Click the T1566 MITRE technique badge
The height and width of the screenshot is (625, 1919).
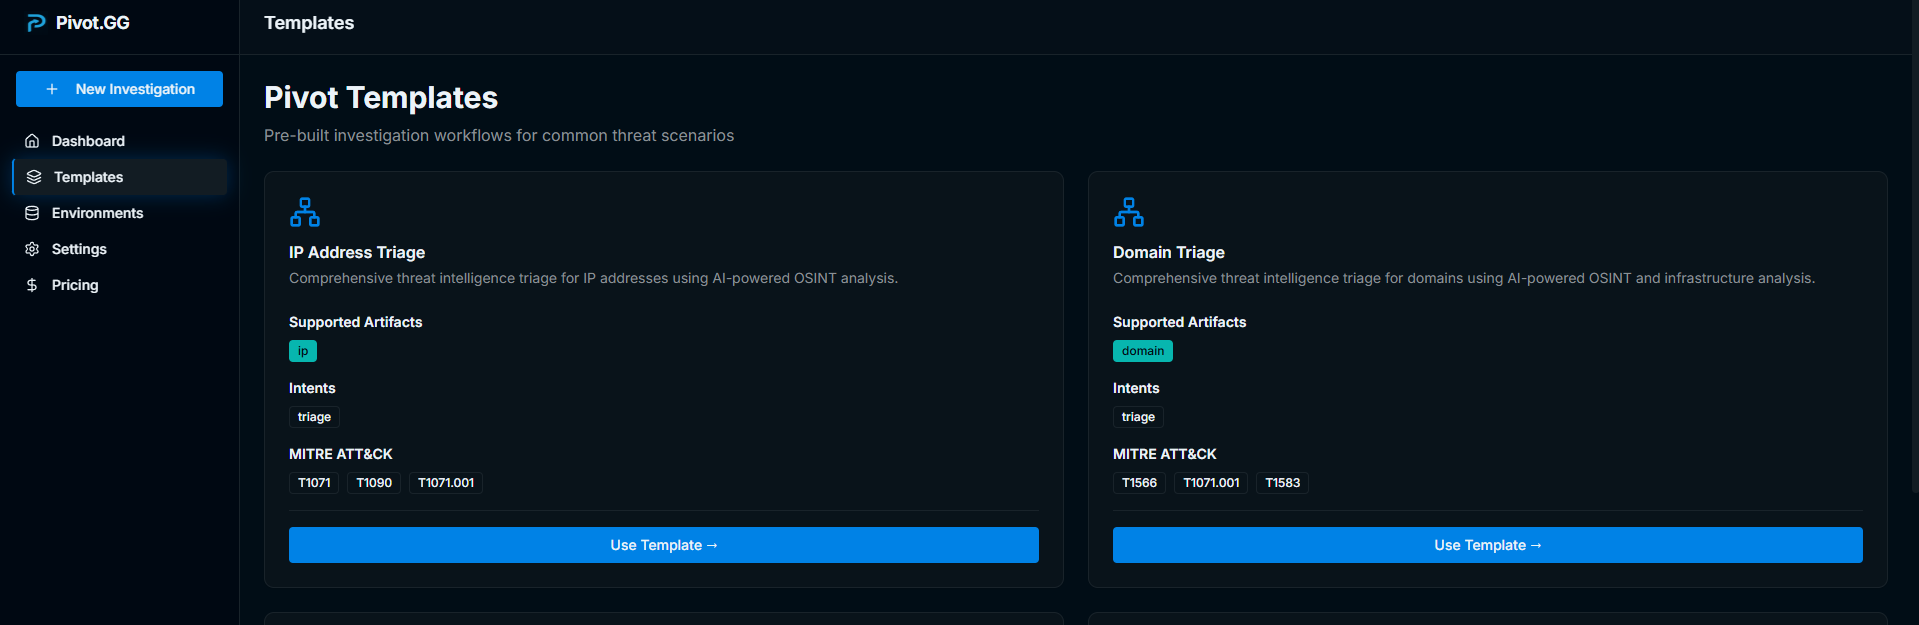(x=1139, y=483)
